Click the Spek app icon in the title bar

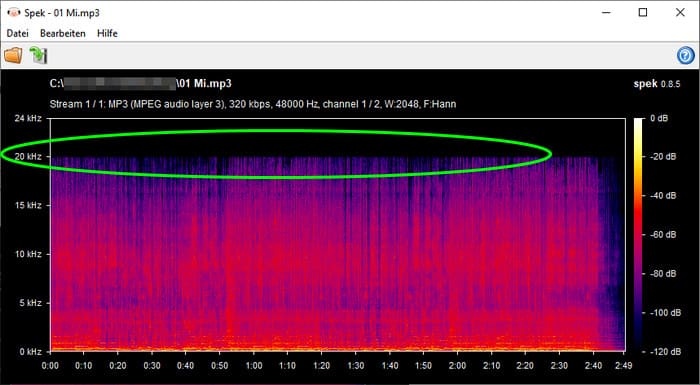(x=14, y=13)
